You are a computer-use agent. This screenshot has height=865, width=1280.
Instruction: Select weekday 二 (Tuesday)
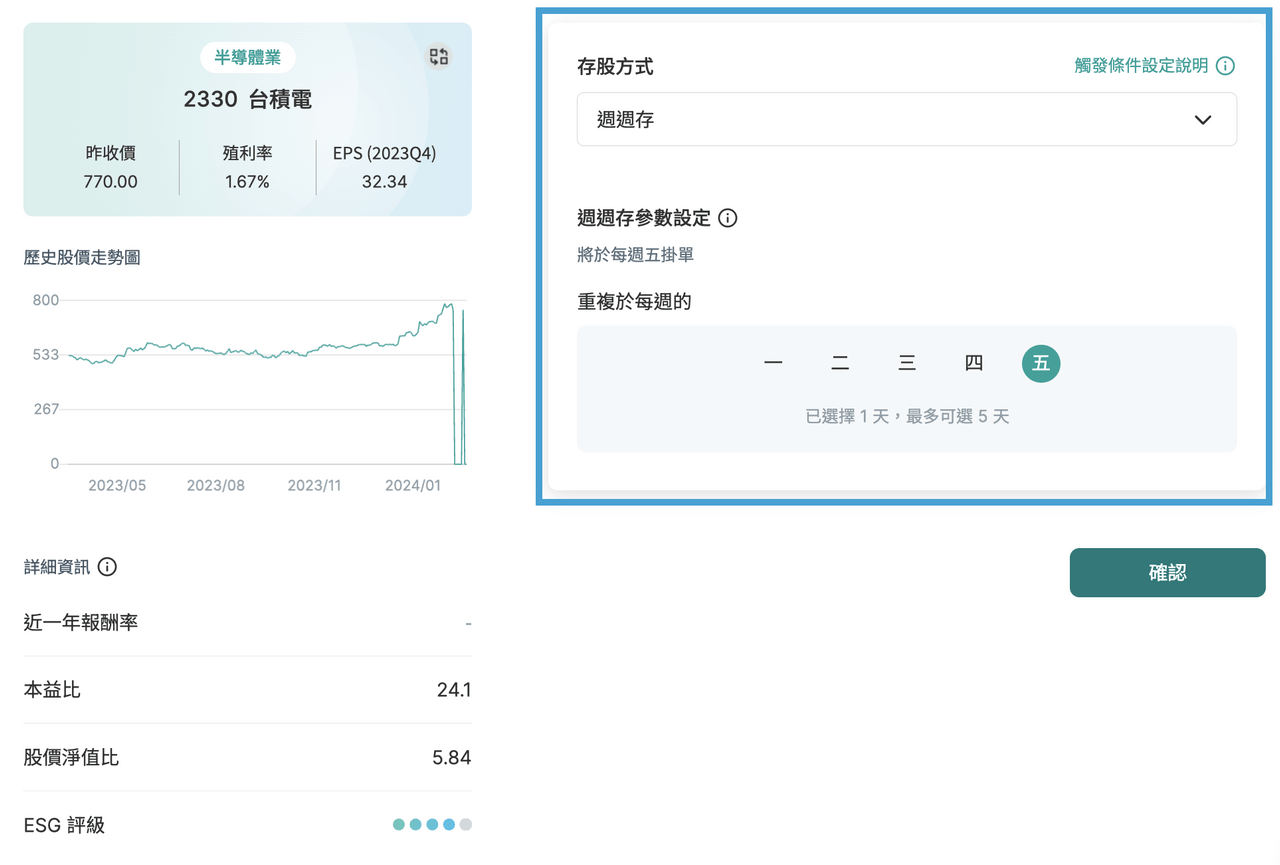point(840,364)
